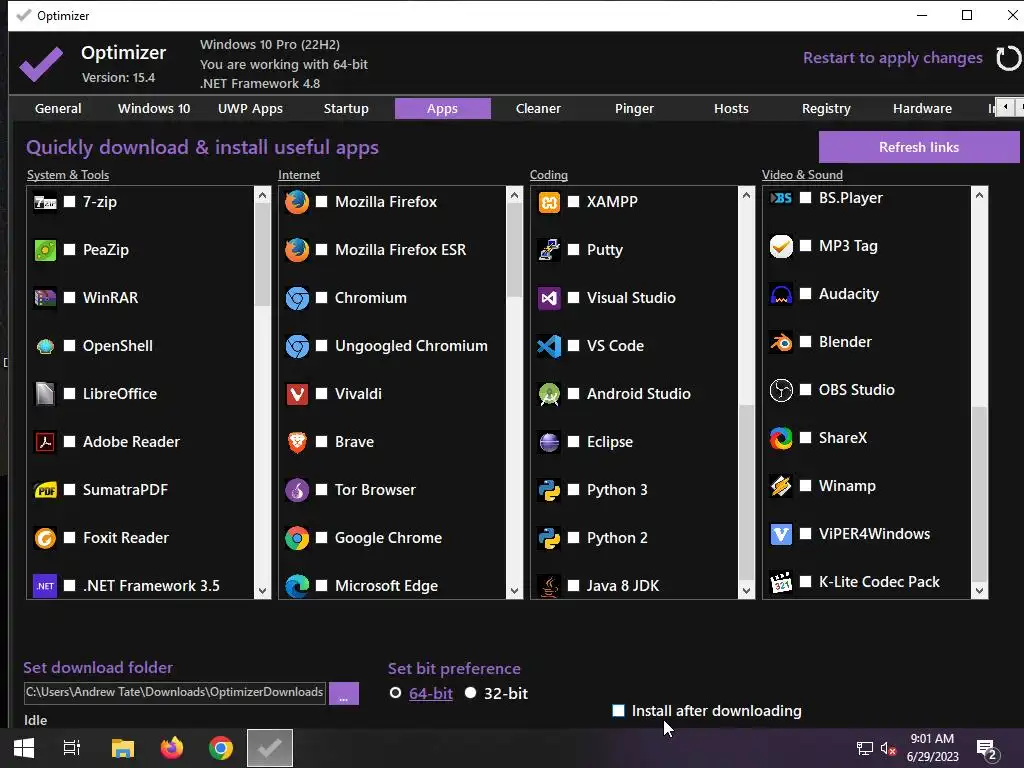Open the Windows Start menu
This screenshot has width=1024, height=768.
(x=24, y=748)
